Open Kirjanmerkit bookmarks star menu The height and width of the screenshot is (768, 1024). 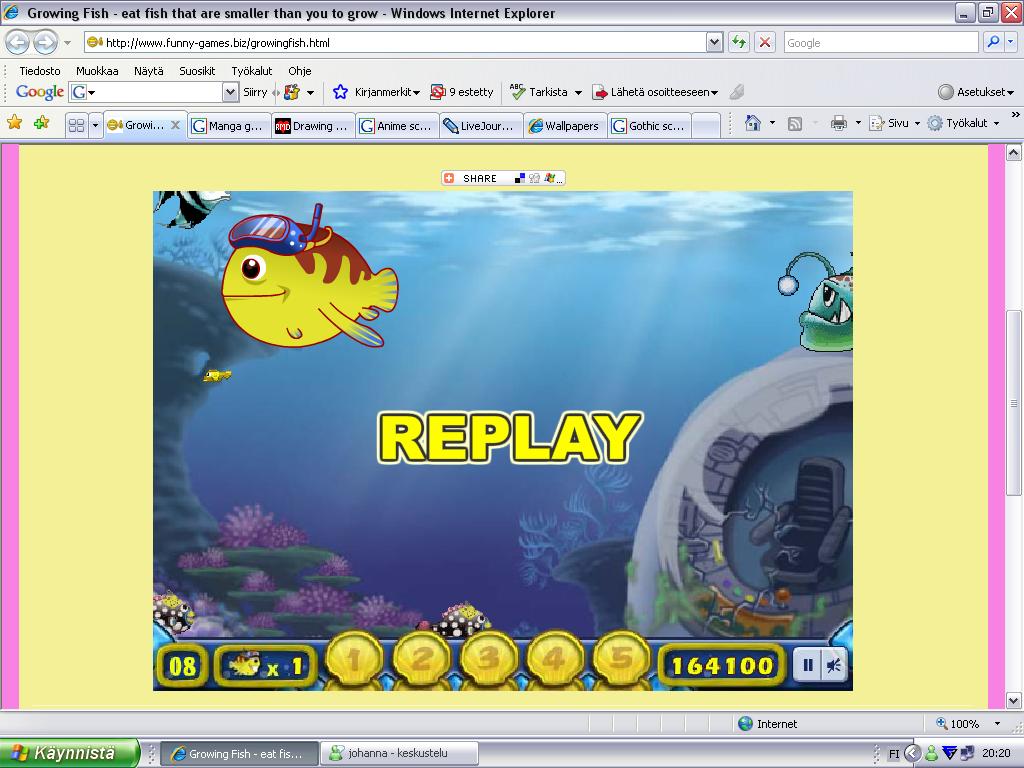376,92
